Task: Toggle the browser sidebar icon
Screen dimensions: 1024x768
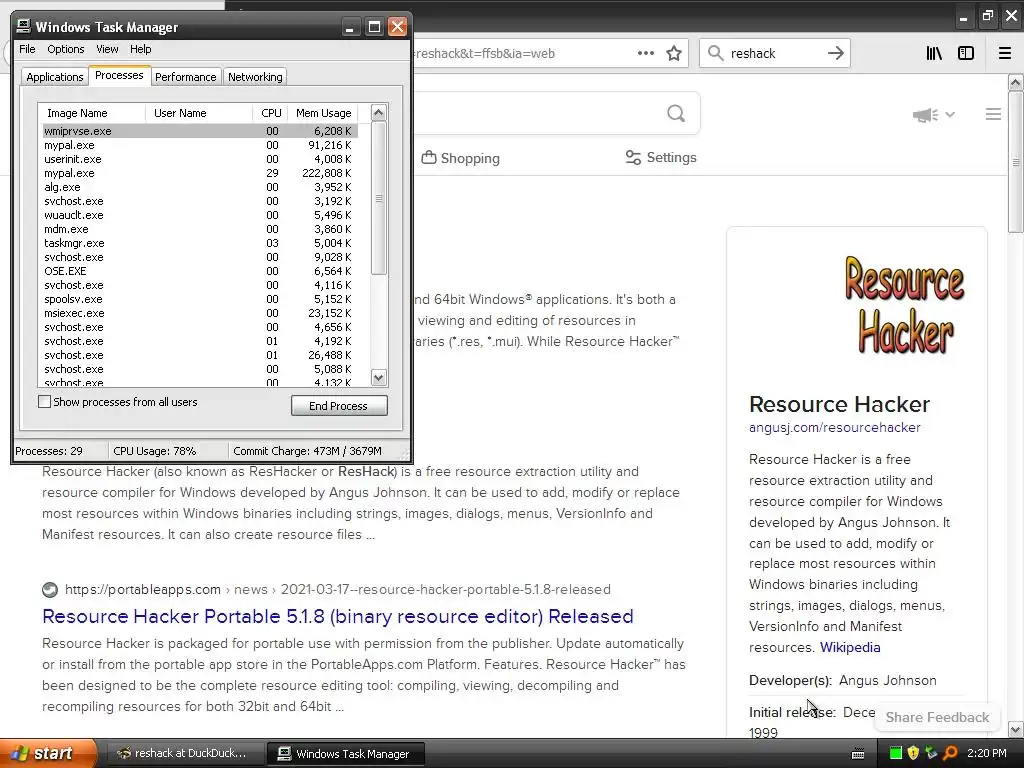Action: [x=966, y=54]
